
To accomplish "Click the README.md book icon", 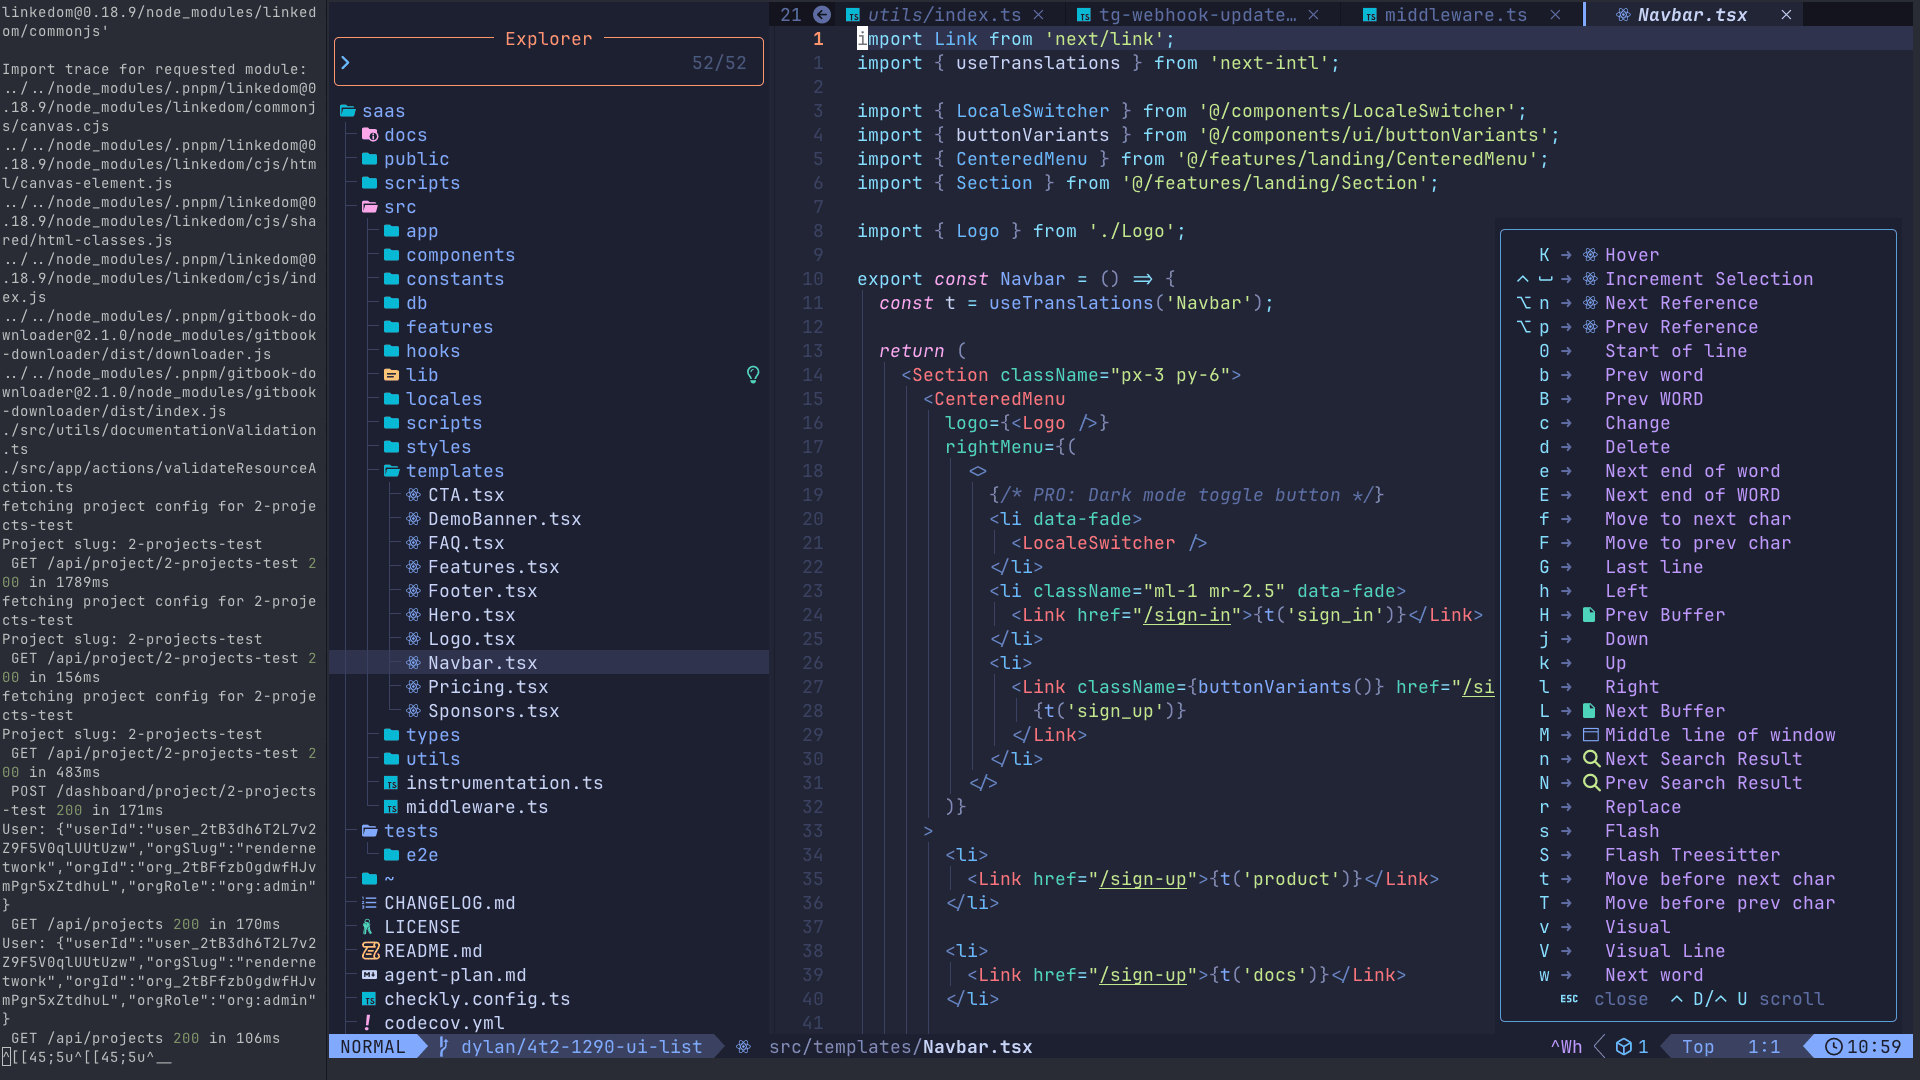I will click(x=370, y=951).
